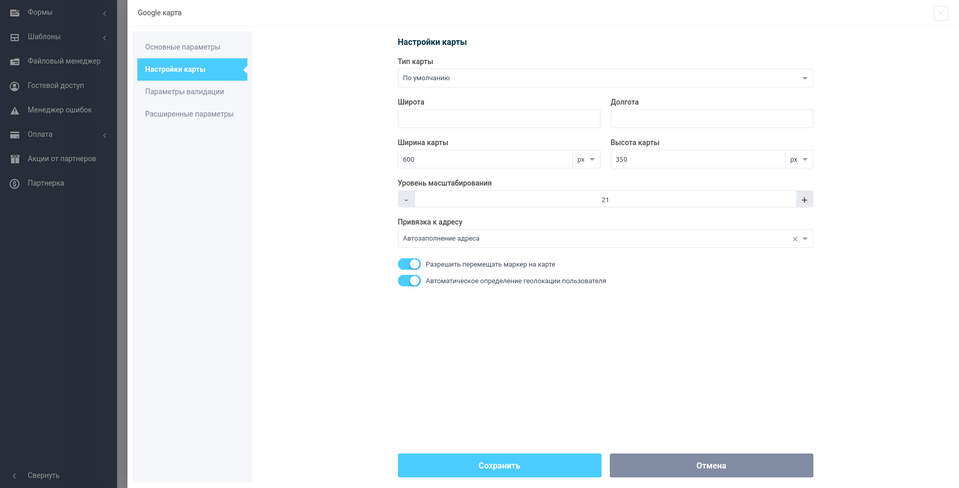The width and height of the screenshot is (959, 488).
Task: Clear the selected address binding value
Action: 795,239
